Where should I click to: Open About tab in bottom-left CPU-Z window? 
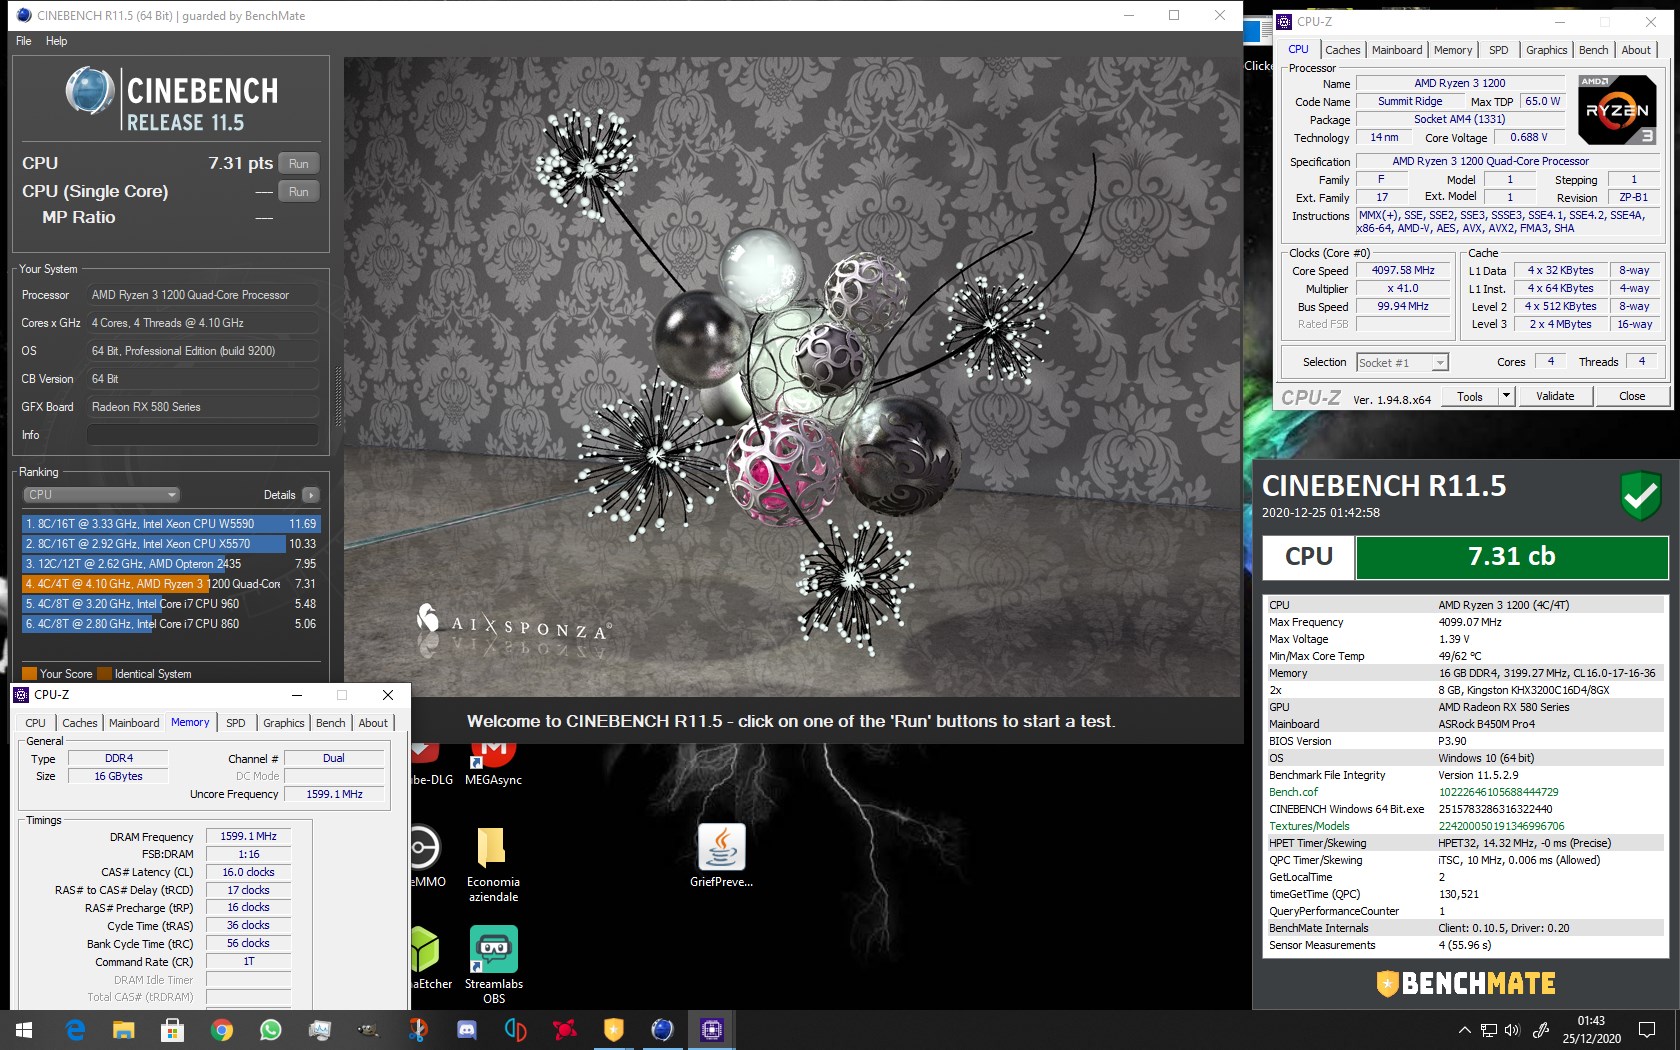tap(373, 723)
